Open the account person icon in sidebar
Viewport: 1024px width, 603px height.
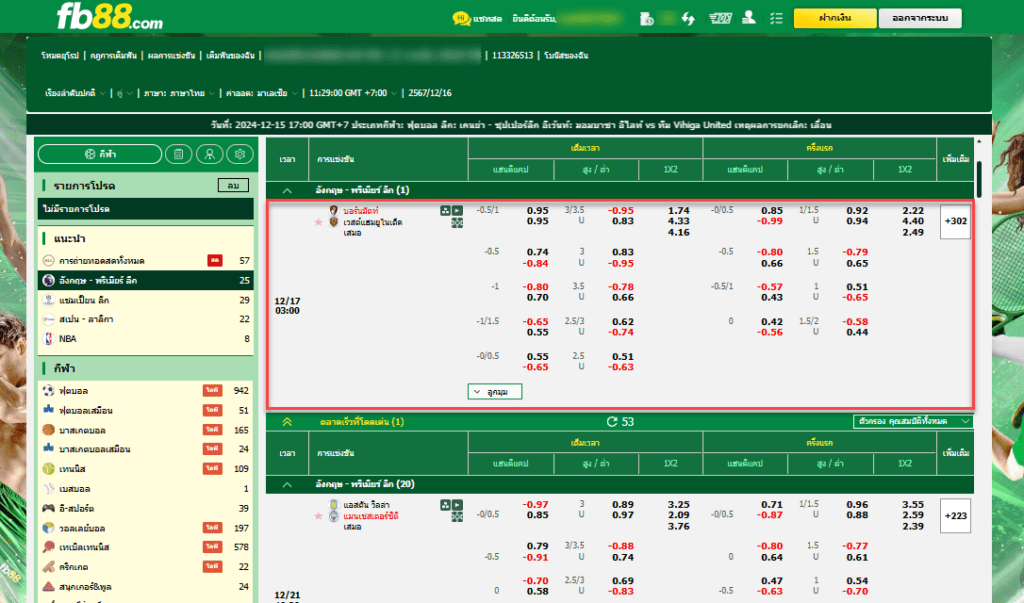click(210, 154)
